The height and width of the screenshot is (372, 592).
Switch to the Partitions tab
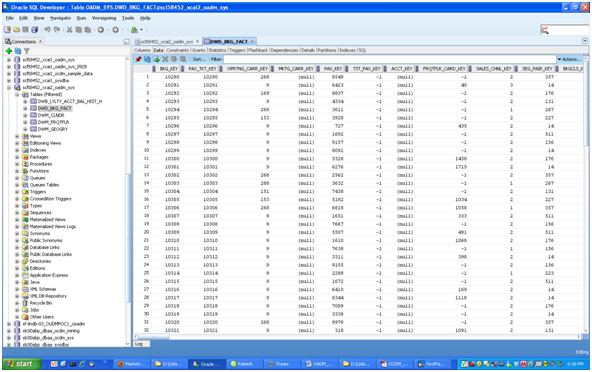[x=327, y=50]
